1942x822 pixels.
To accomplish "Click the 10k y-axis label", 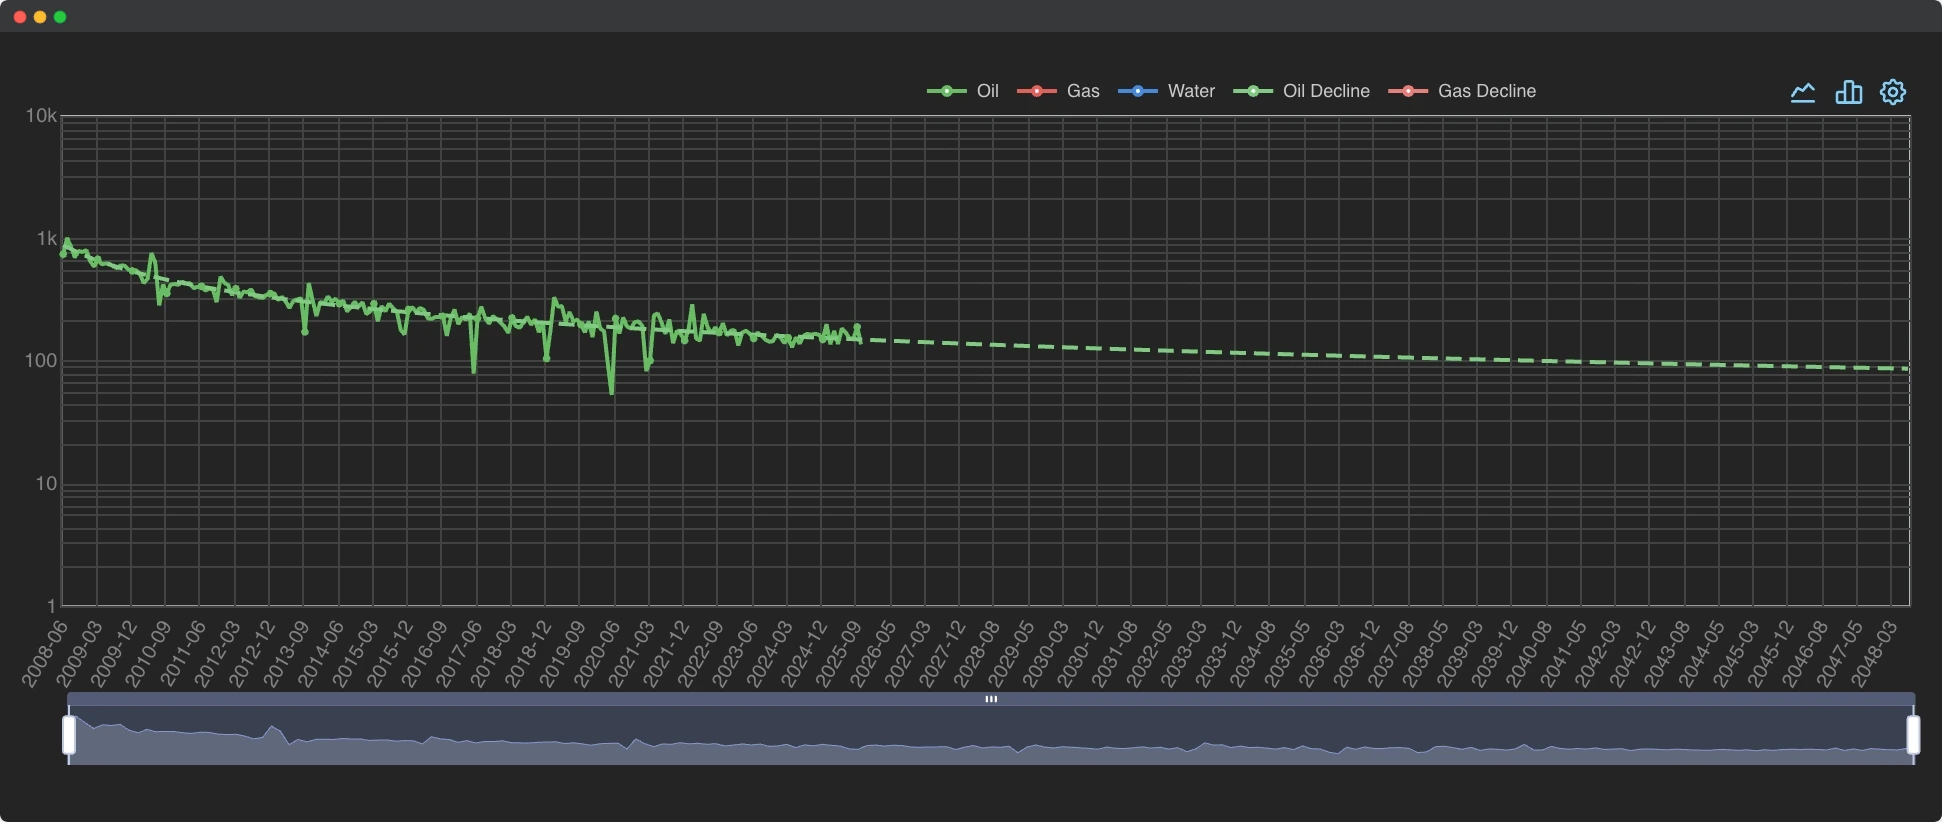I will click(41, 116).
